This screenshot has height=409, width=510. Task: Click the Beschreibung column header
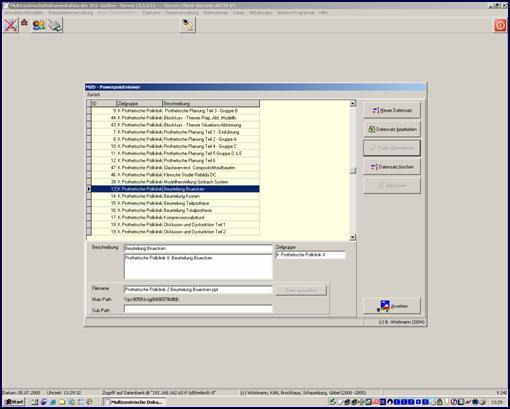coord(211,103)
